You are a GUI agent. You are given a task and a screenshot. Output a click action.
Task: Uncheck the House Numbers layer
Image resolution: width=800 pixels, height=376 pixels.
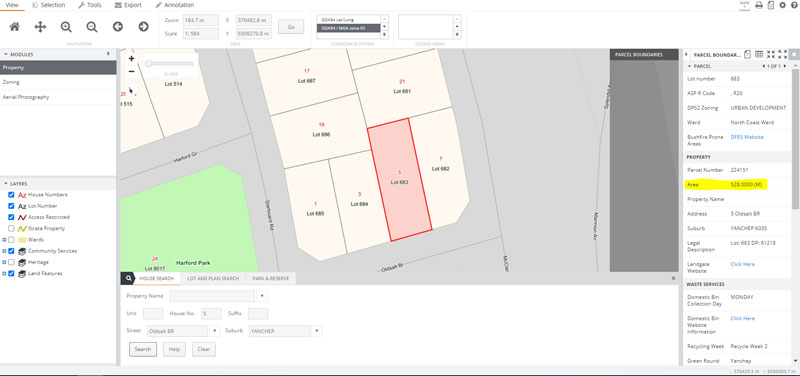tap(11, 195)
